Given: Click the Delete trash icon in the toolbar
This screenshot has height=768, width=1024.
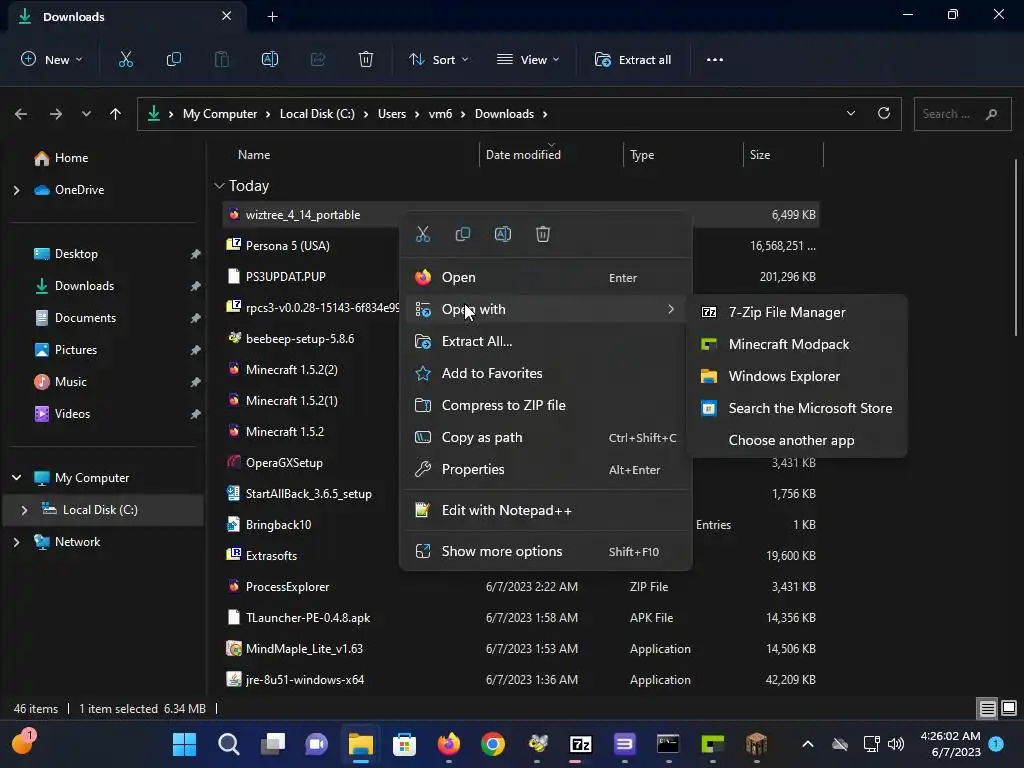Looking at the screenshot, I should 366,59.
